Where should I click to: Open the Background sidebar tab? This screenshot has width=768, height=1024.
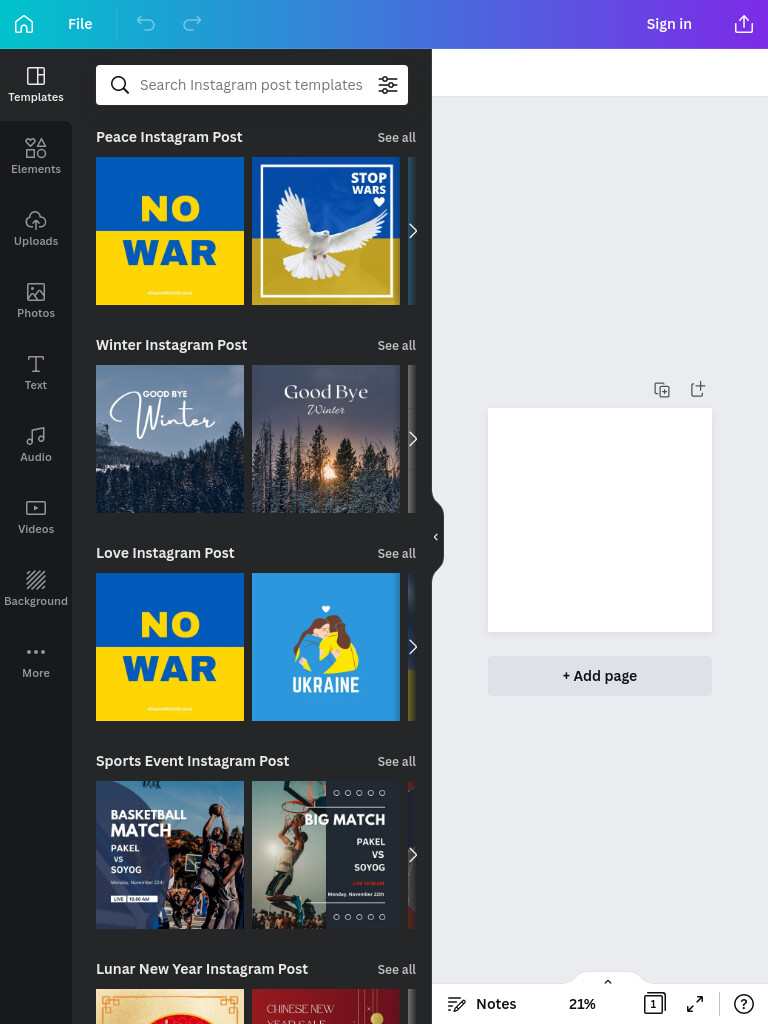36,588
